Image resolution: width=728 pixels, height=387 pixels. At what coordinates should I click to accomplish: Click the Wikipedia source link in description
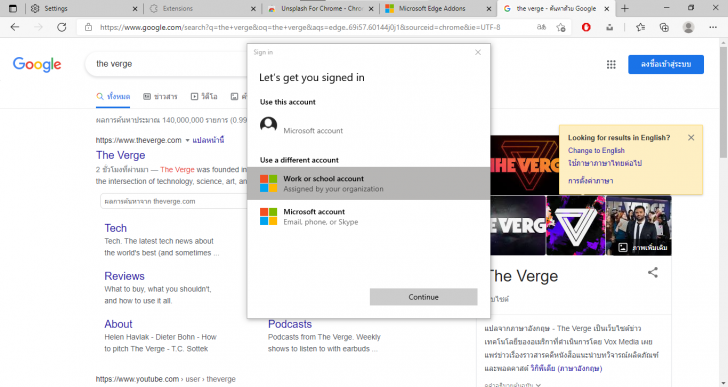coord(566,368)
